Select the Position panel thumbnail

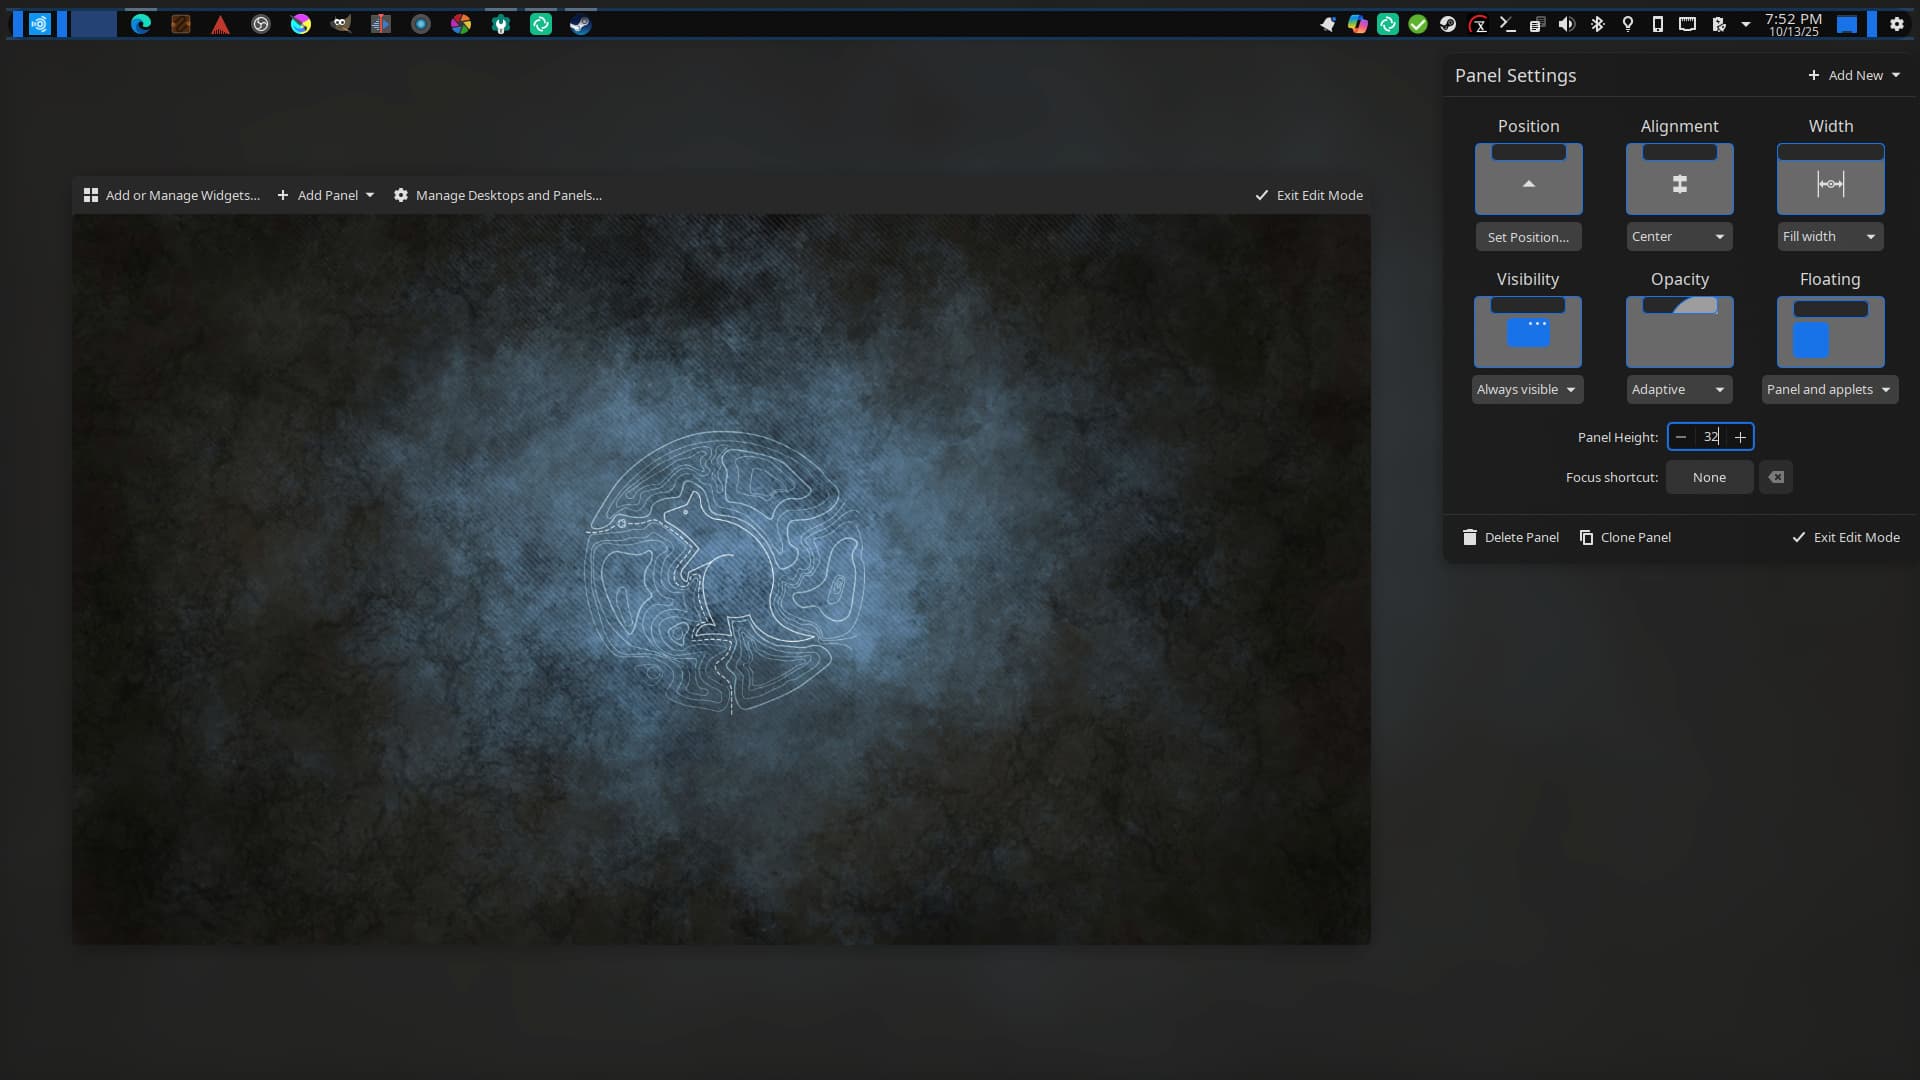click(x=1528, y=179)
